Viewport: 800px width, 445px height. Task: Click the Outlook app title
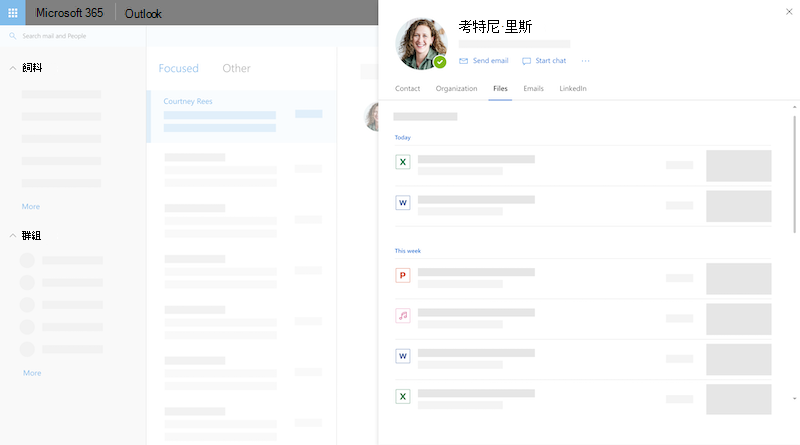[143, 14]
